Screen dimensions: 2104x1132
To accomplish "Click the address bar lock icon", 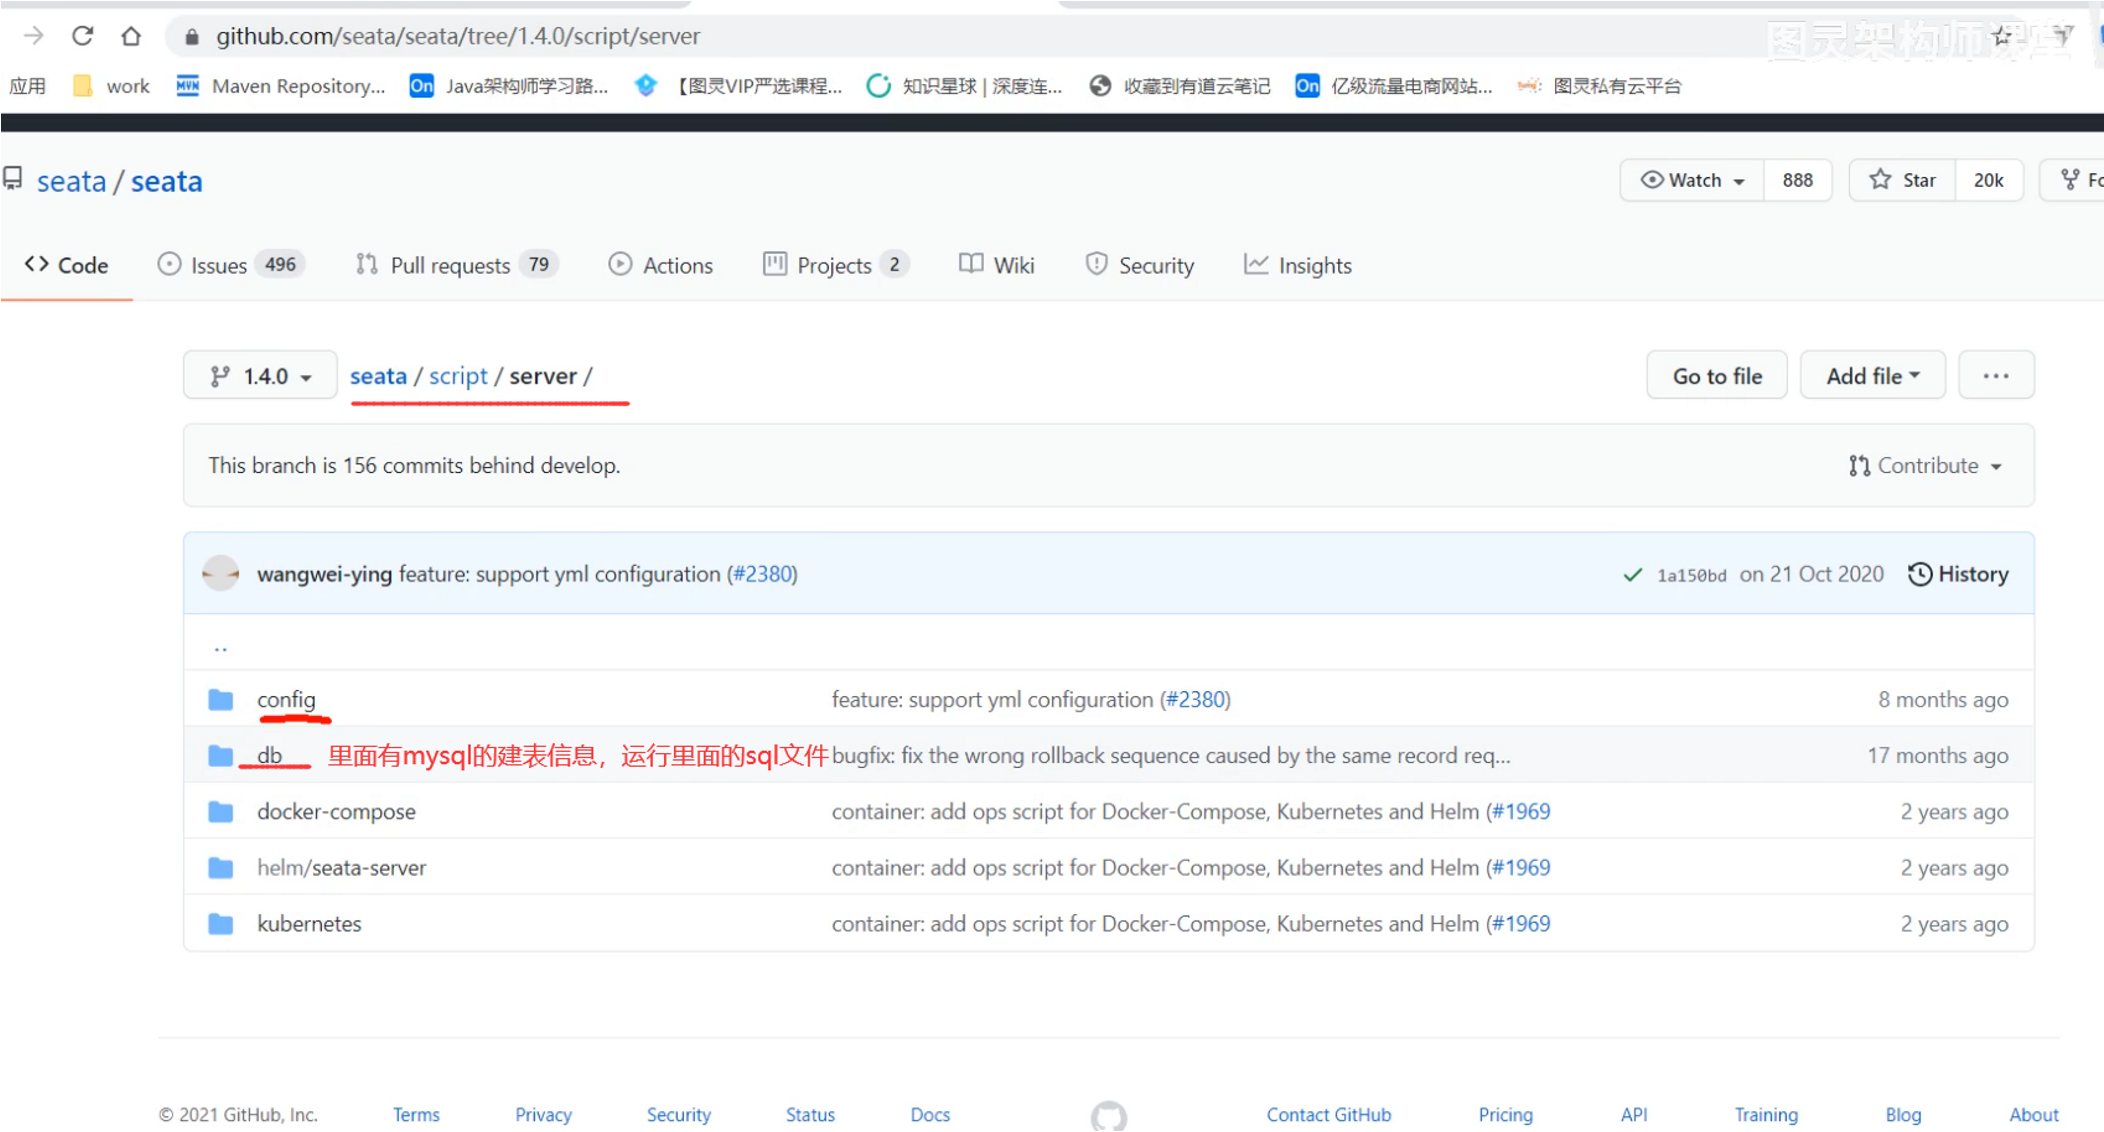I will [191, 37].
